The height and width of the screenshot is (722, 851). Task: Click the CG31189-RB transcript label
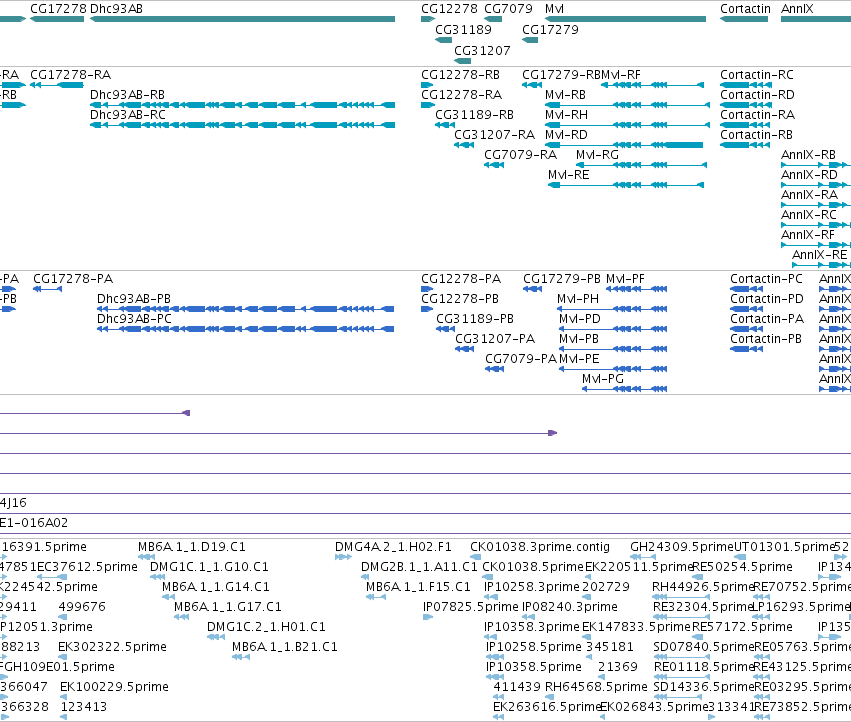point(474,115)
